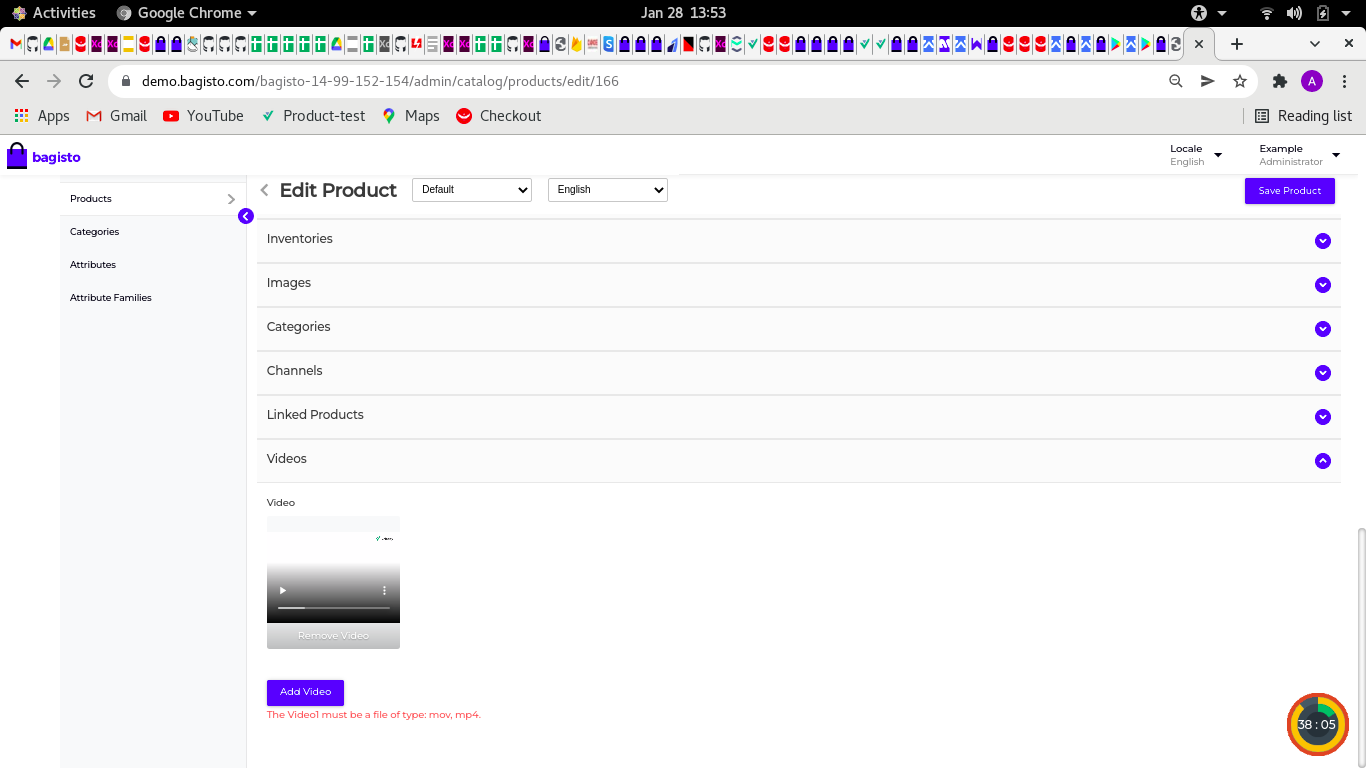
Task: Click the Add Video button
Action: pyautogui.click(x=305, y=692)
